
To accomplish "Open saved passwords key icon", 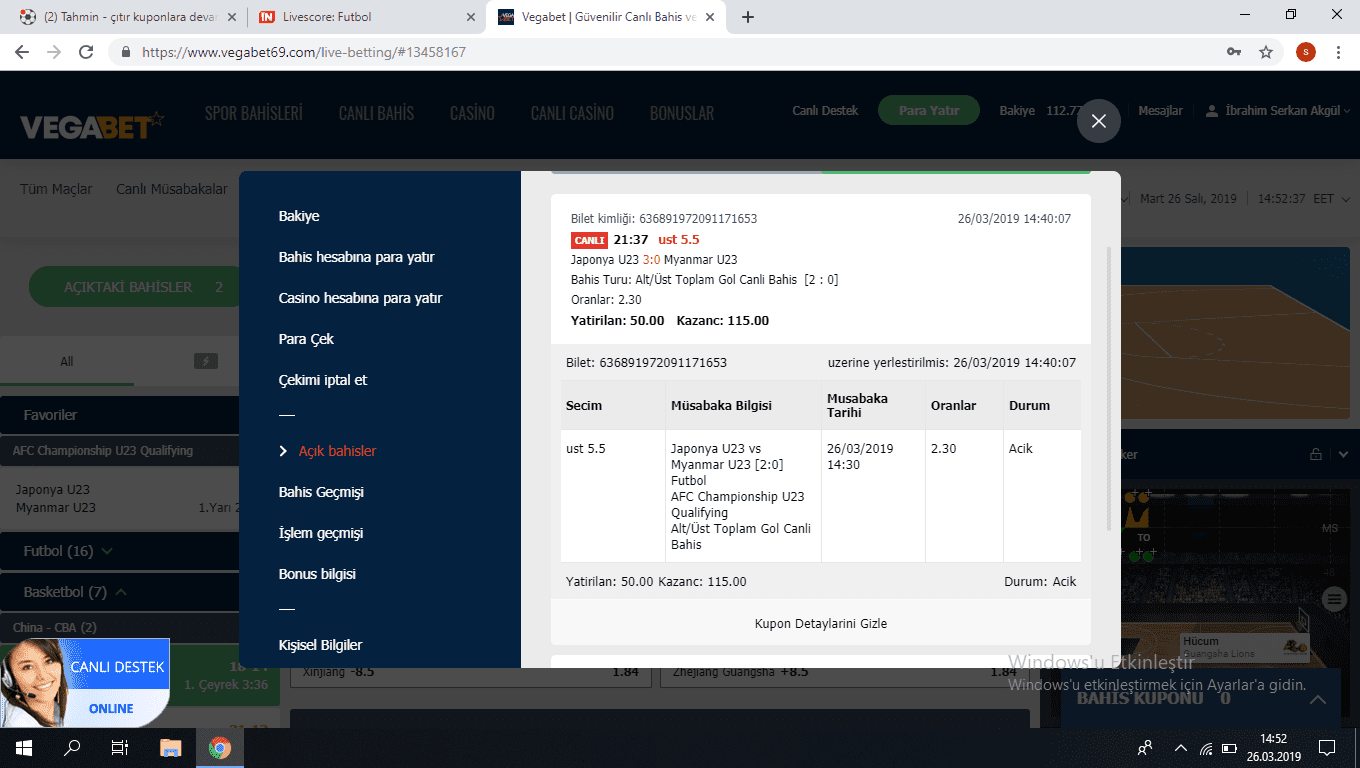I will (1234, 52).
